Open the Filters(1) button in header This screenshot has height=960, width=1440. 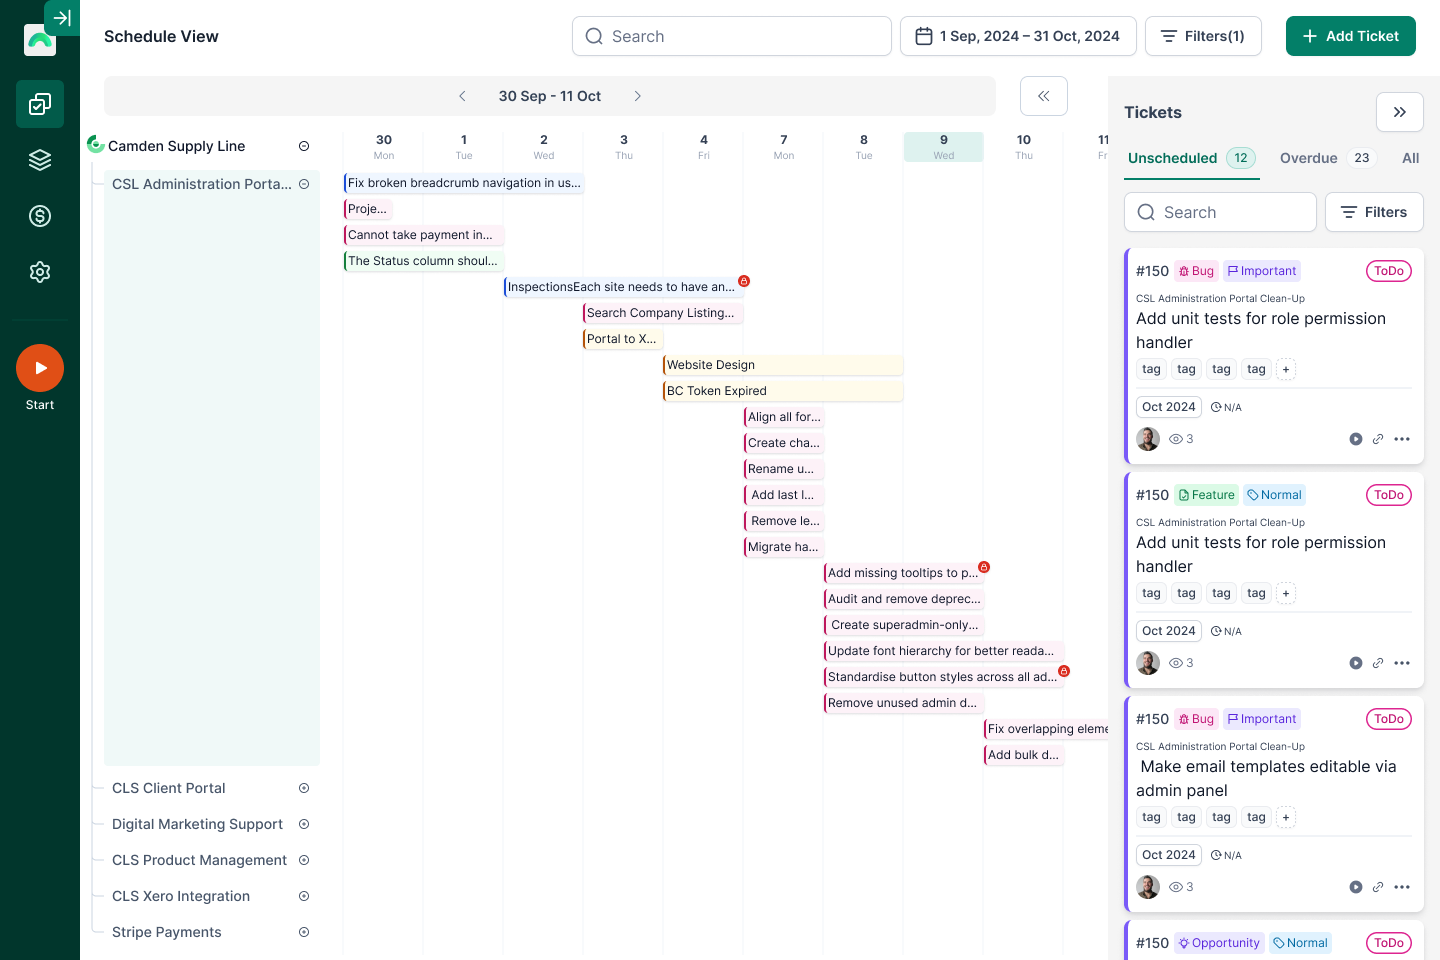click(1203, 36)
